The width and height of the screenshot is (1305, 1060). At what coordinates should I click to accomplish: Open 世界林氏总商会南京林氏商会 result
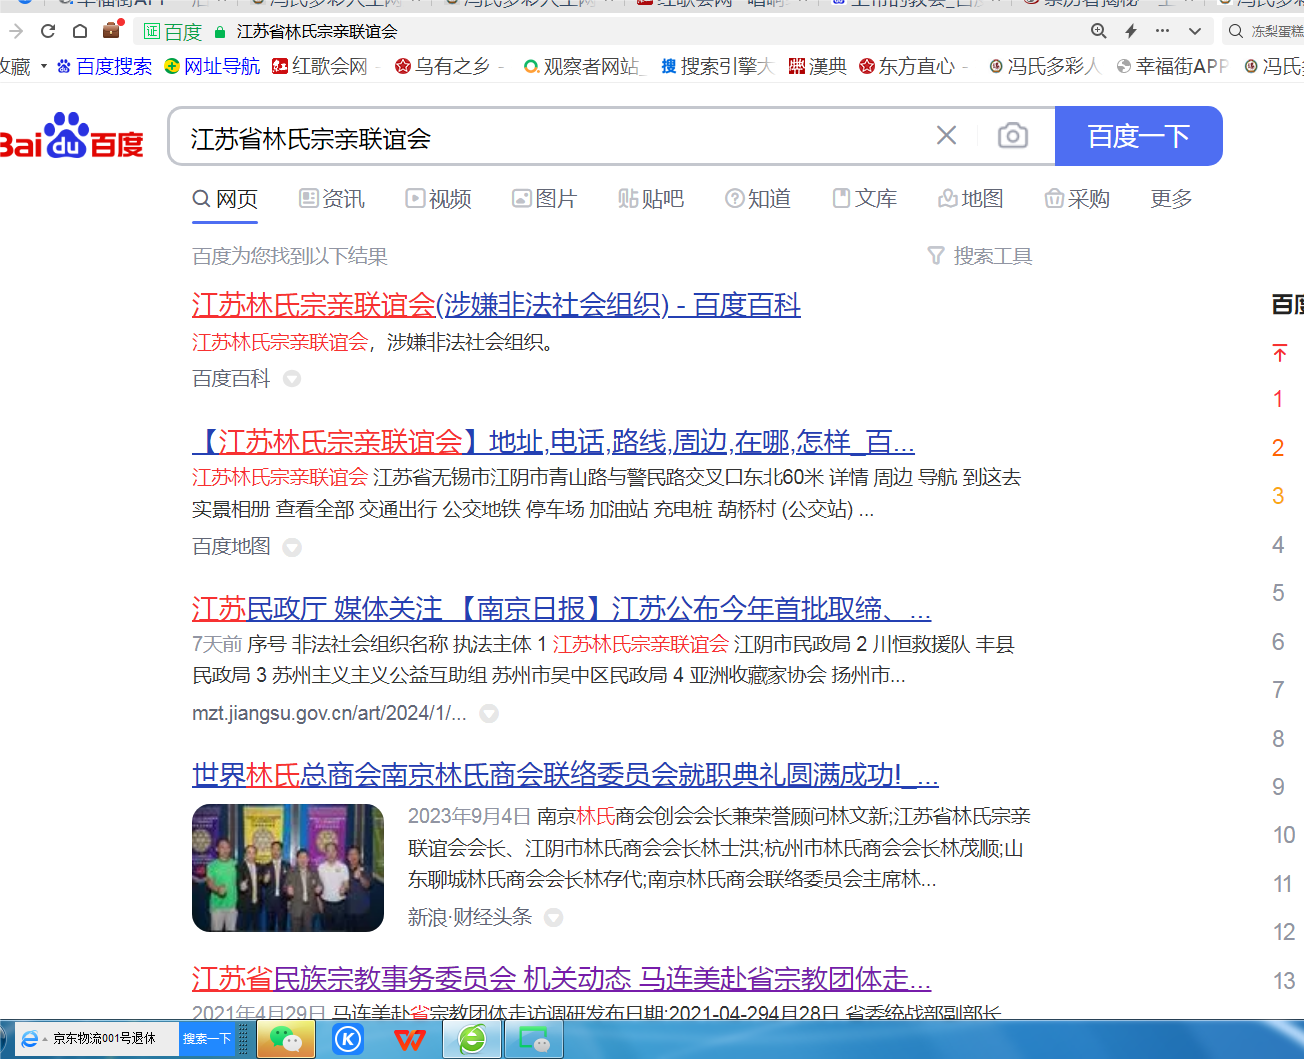(565, 774)
